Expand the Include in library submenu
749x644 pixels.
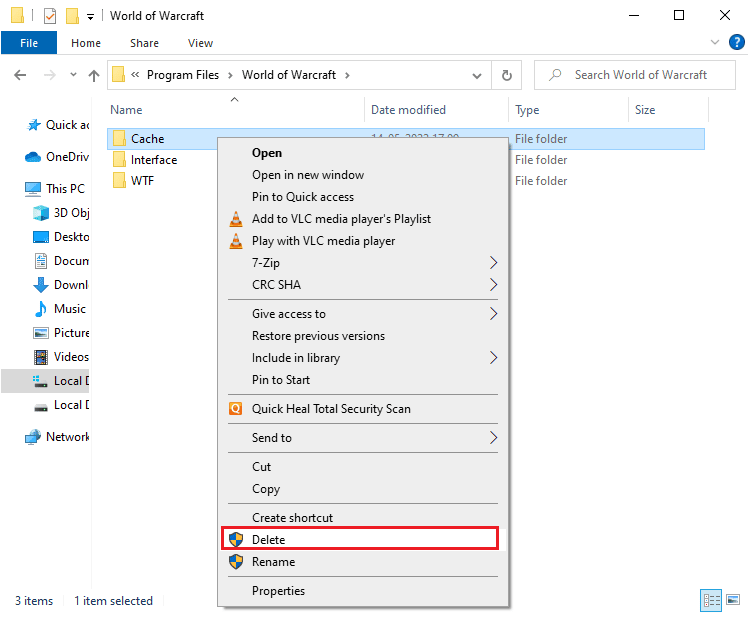coord(363,358)
